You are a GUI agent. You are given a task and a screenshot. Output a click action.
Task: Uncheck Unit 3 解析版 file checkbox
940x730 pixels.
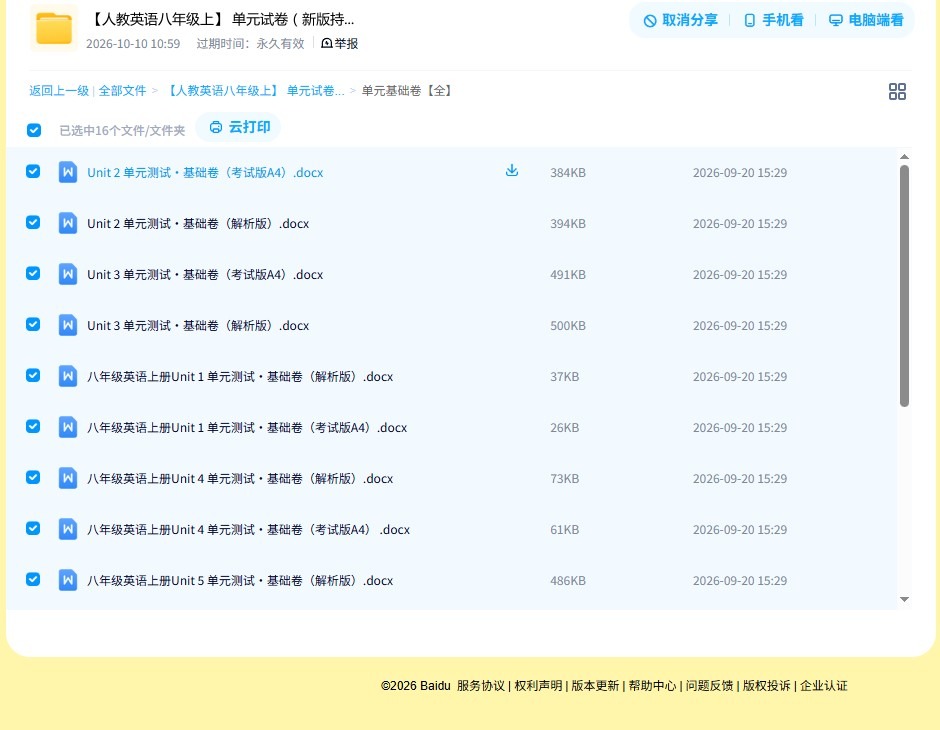(33, 324)
